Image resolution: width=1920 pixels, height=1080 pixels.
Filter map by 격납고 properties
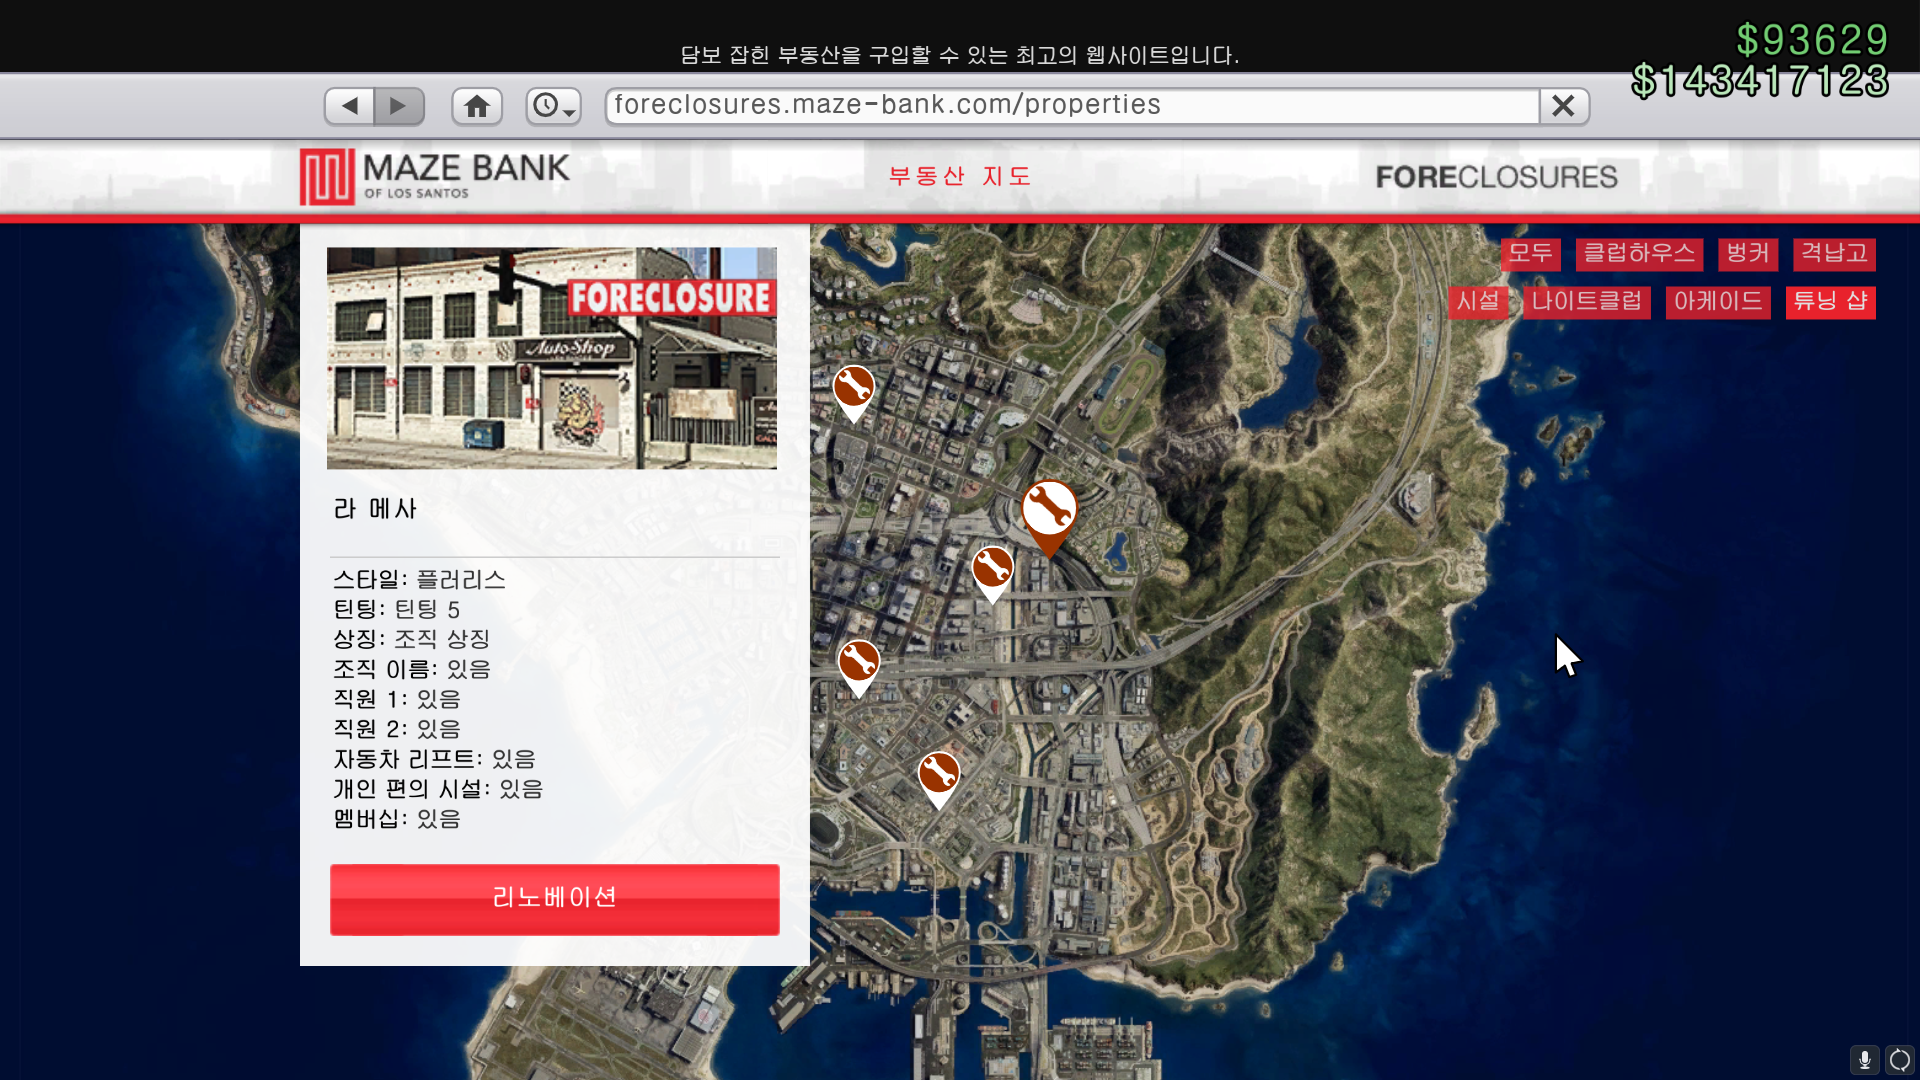1834,254
